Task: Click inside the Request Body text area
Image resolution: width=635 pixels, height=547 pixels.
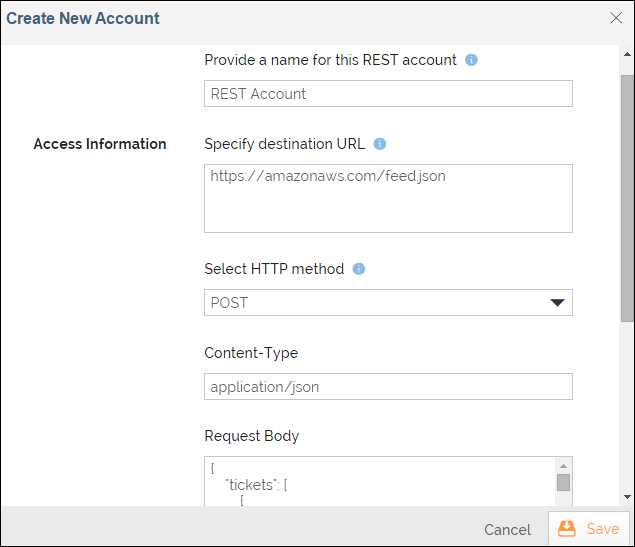Action: [x=380, y=482]
